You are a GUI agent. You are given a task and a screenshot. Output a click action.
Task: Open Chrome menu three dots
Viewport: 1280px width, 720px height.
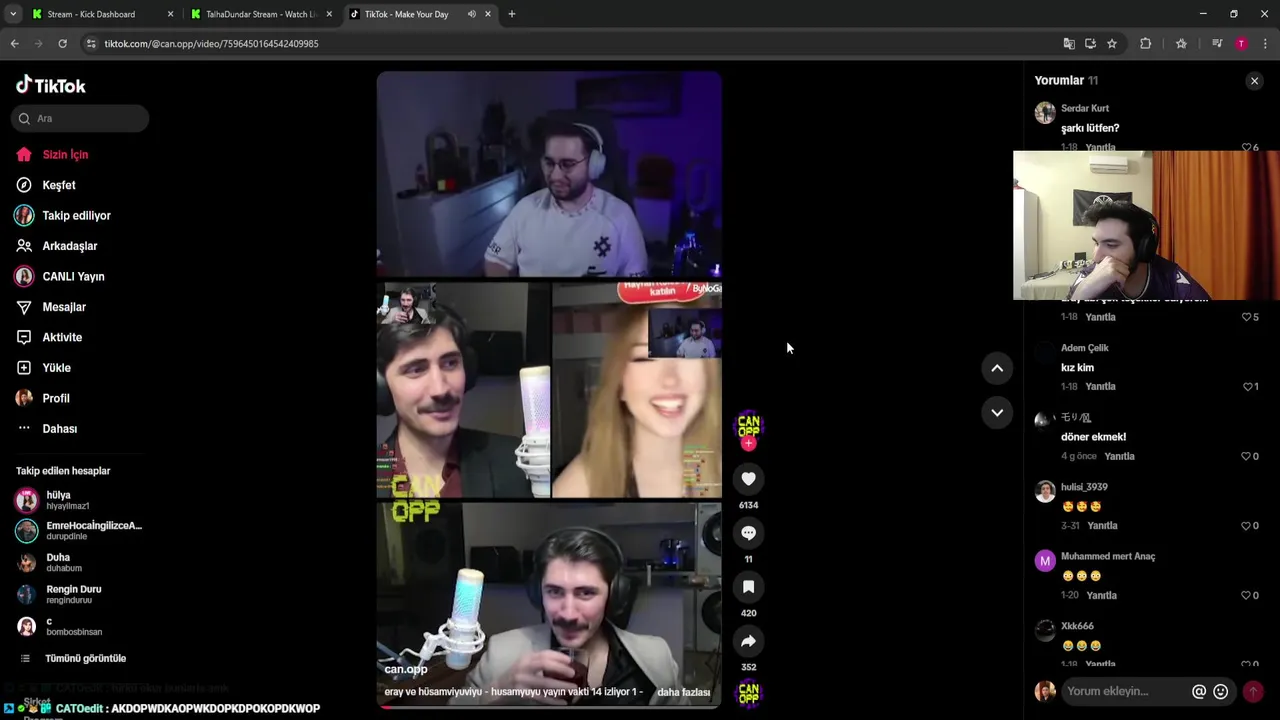click(x=1266, y=44)
